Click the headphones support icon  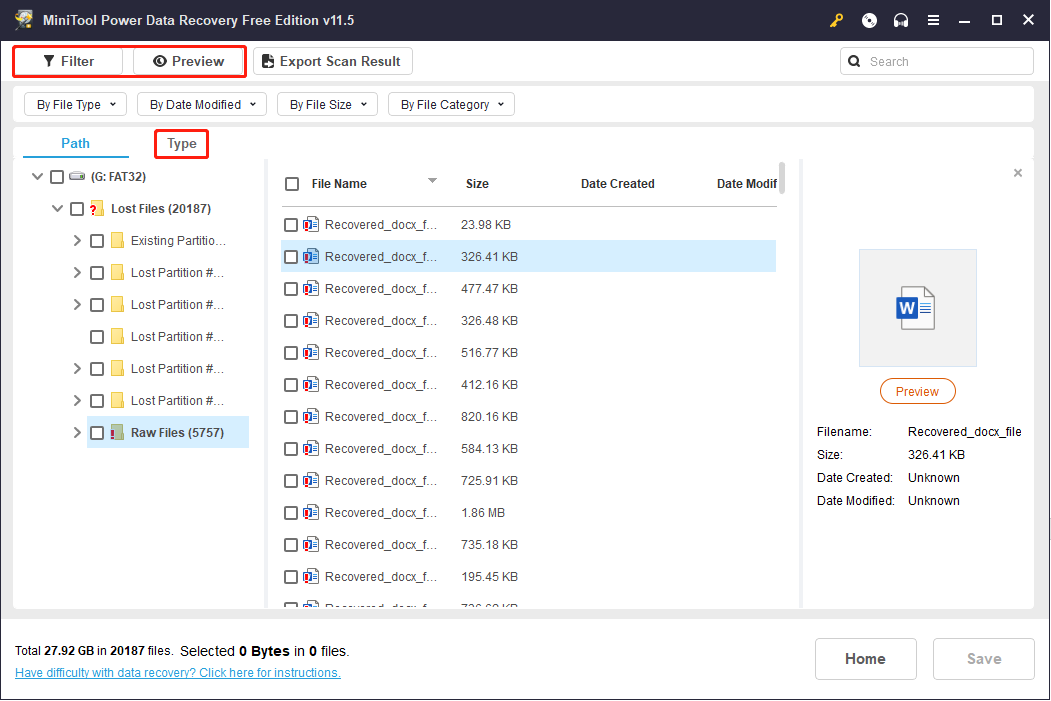click(901, 20)
